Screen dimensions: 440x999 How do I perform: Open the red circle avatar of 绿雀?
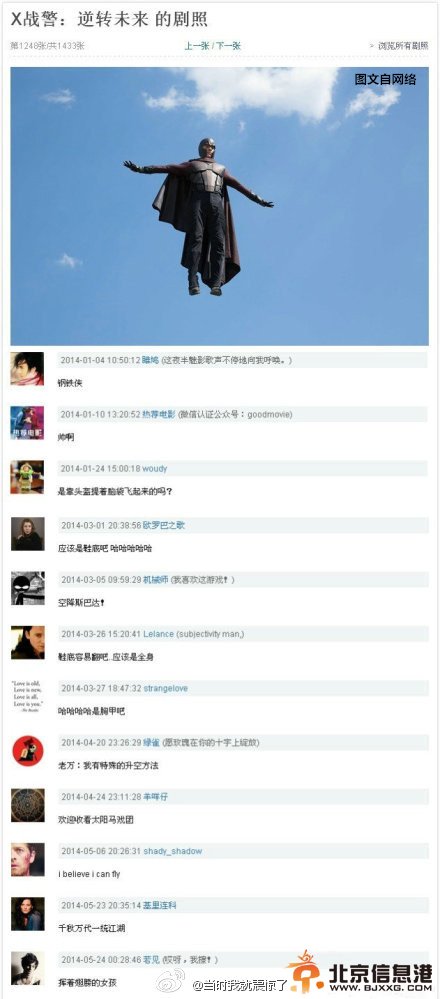[27, 751]
